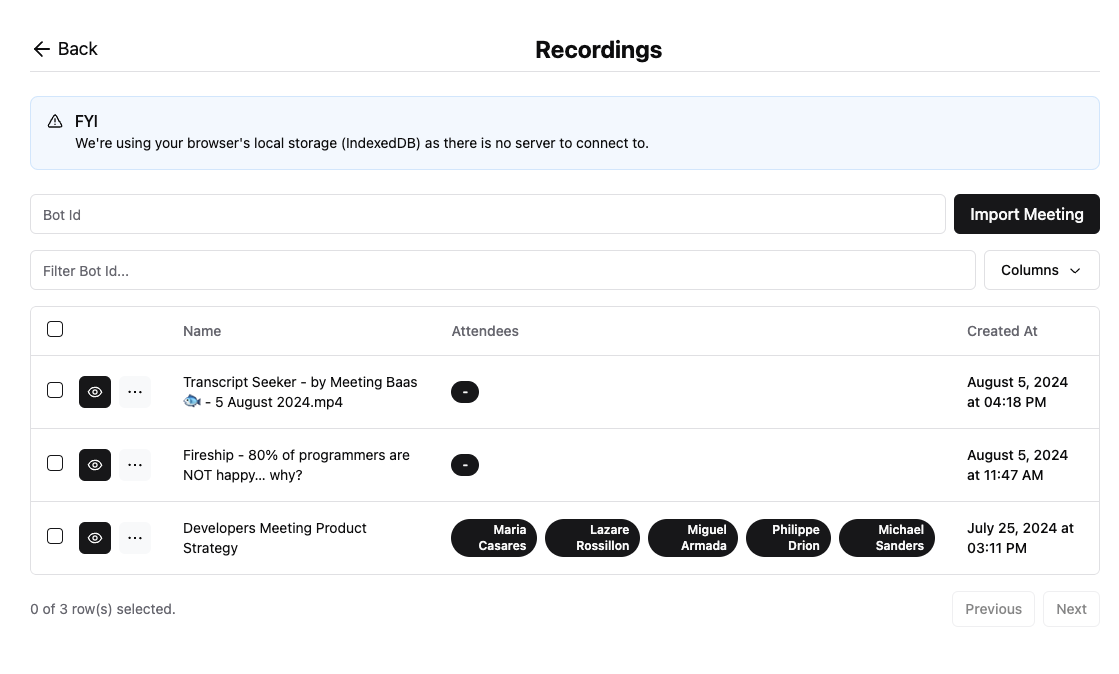Select the Developers Meeting Product Strategy row checkbox
This screenshot has width=1119, height=674.
pyautogui.click(x=55, y=537)
